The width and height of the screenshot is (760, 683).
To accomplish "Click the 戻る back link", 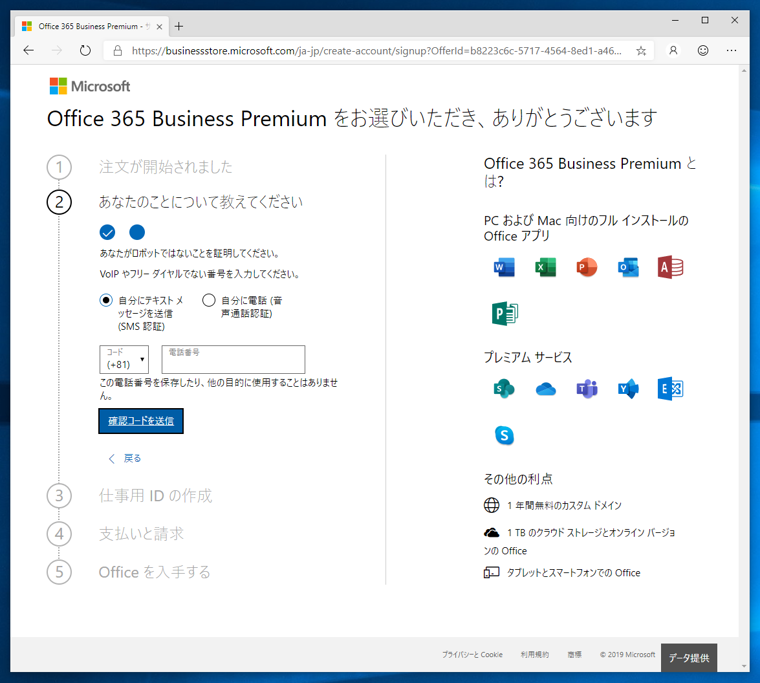I will click(125, 458).
